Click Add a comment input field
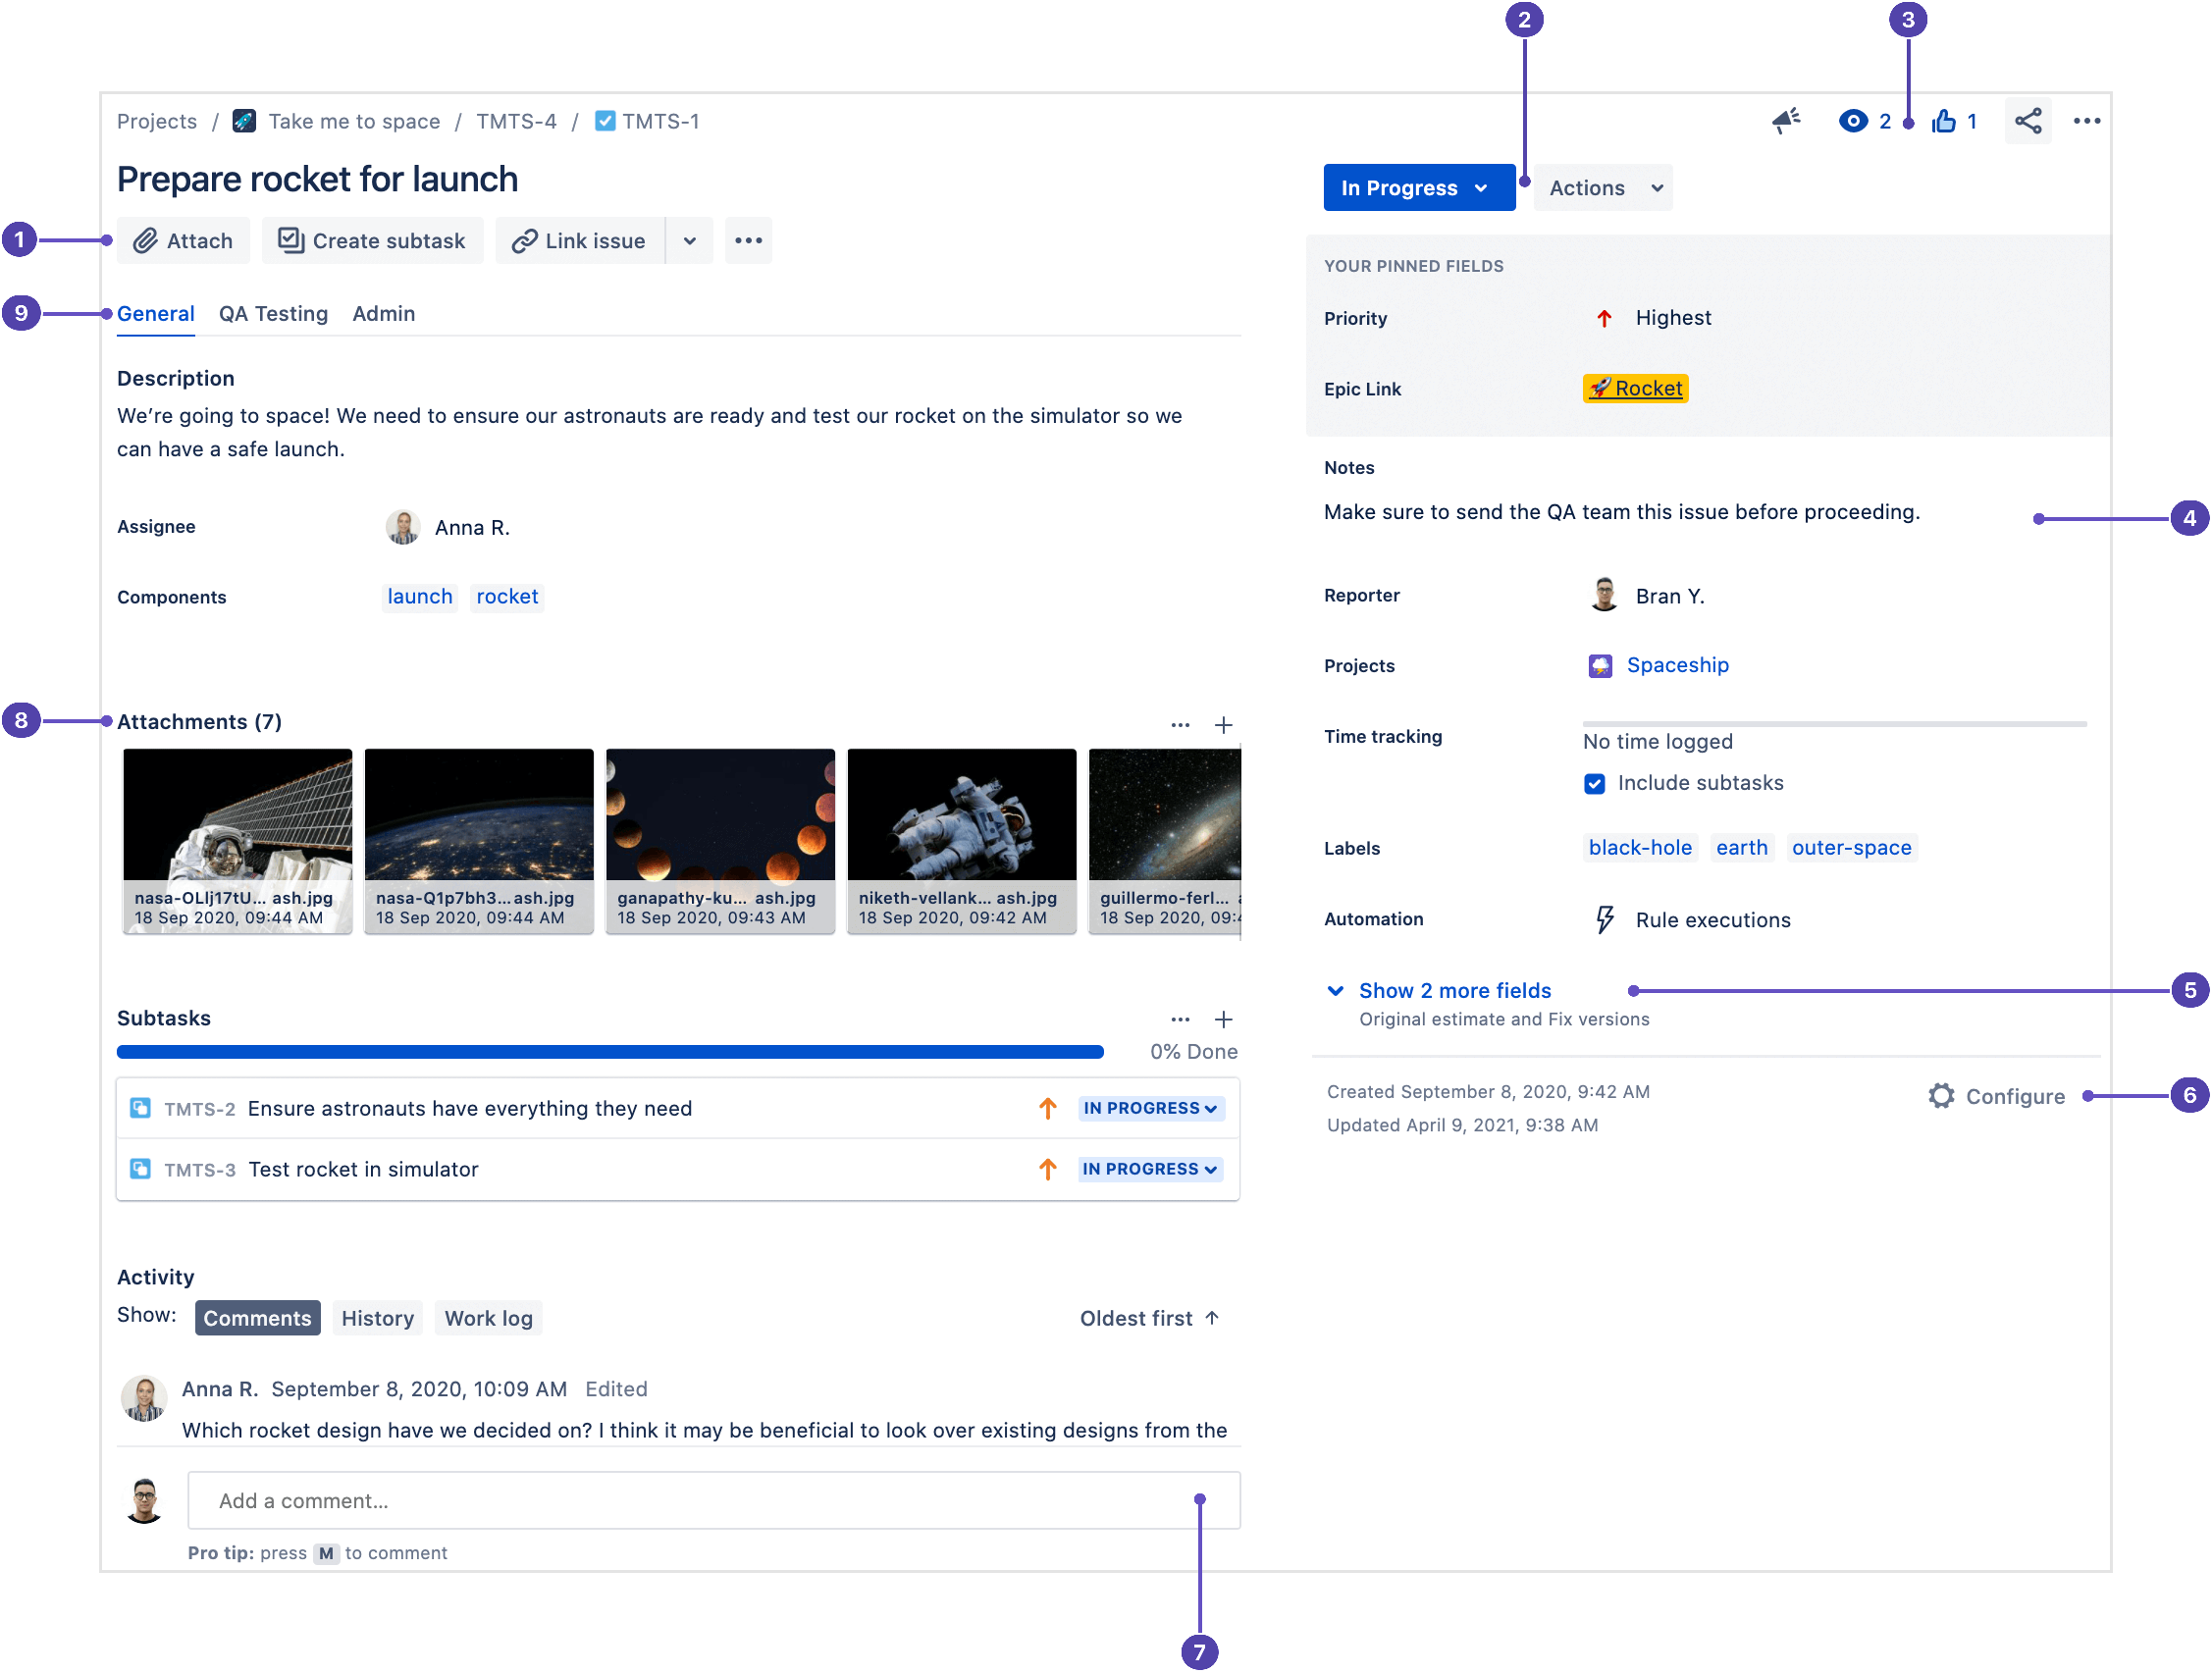The width and height of the screenshot is (2212, 1674). coord(711,1500)
